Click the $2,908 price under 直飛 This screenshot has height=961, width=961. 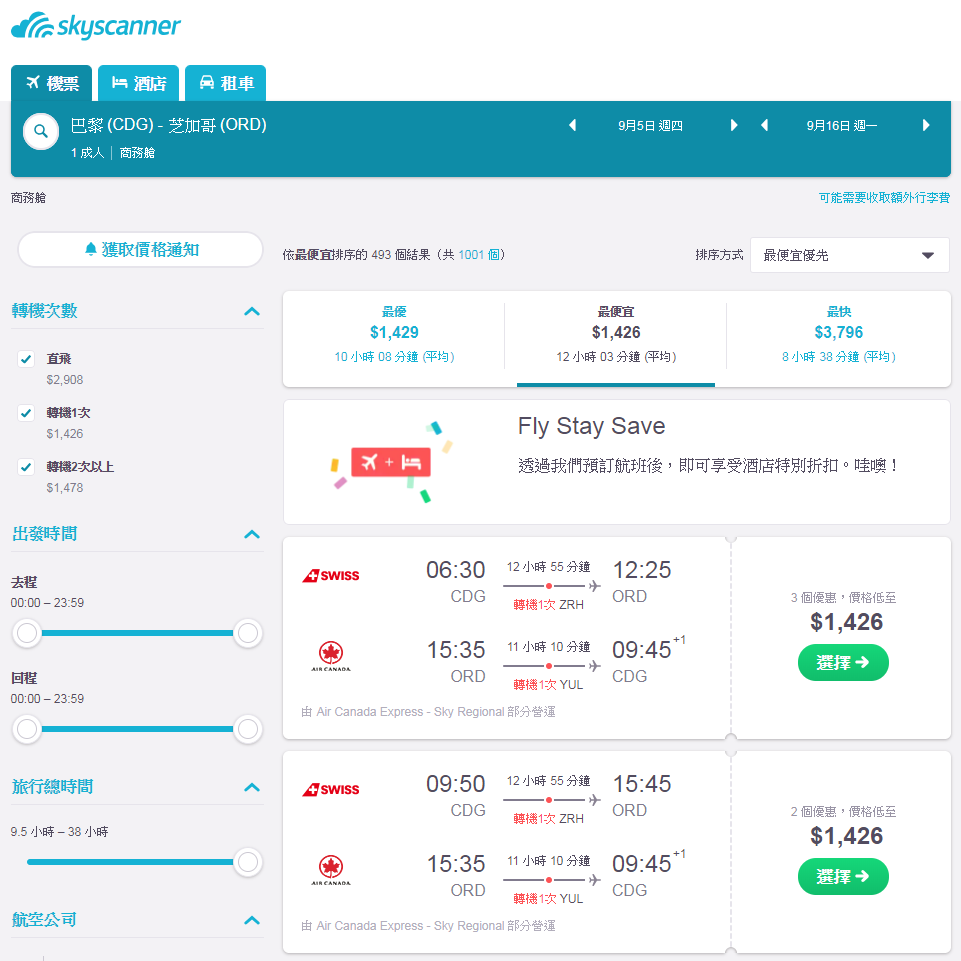(65, 379)
